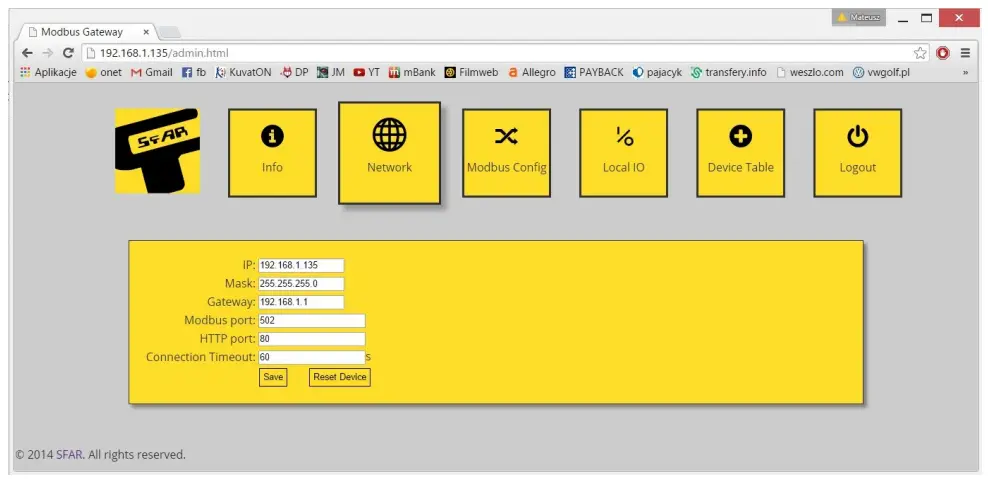Click the 'Mask:' label
The height and width of the screenshot is (479, 988).
point(240,284)
